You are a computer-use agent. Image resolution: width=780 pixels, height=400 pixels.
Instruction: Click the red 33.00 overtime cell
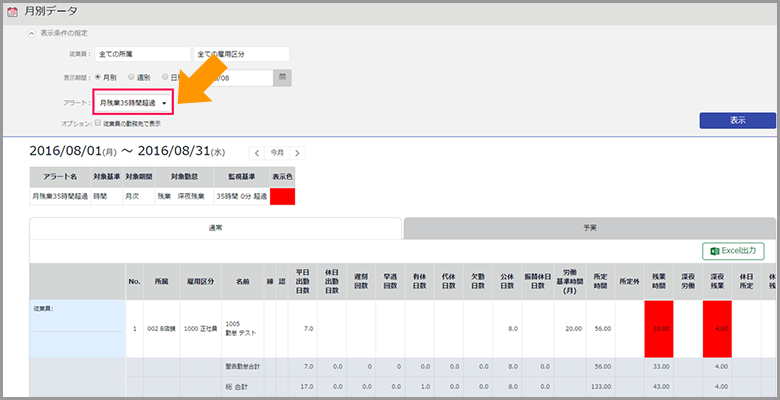pos(659,327)
